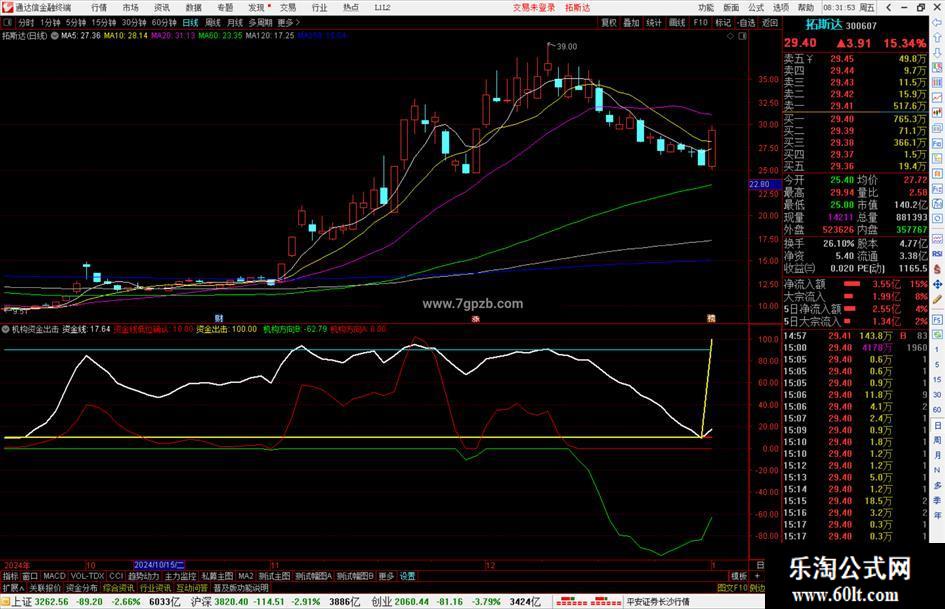Switch to 60分钟 chart period
The width and height of the screenshot is (945, 609).
pos(164,22)
